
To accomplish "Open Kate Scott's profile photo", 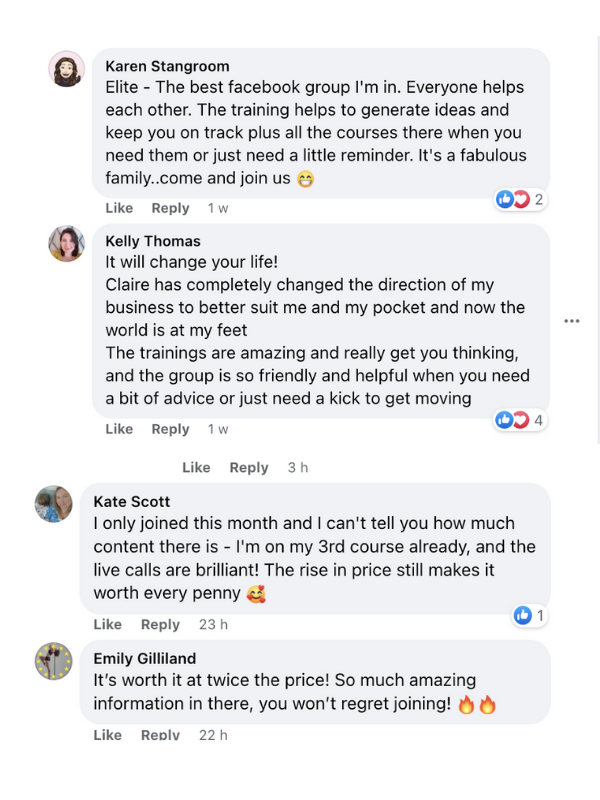I will pyautogui.click(x=54, y=503).
